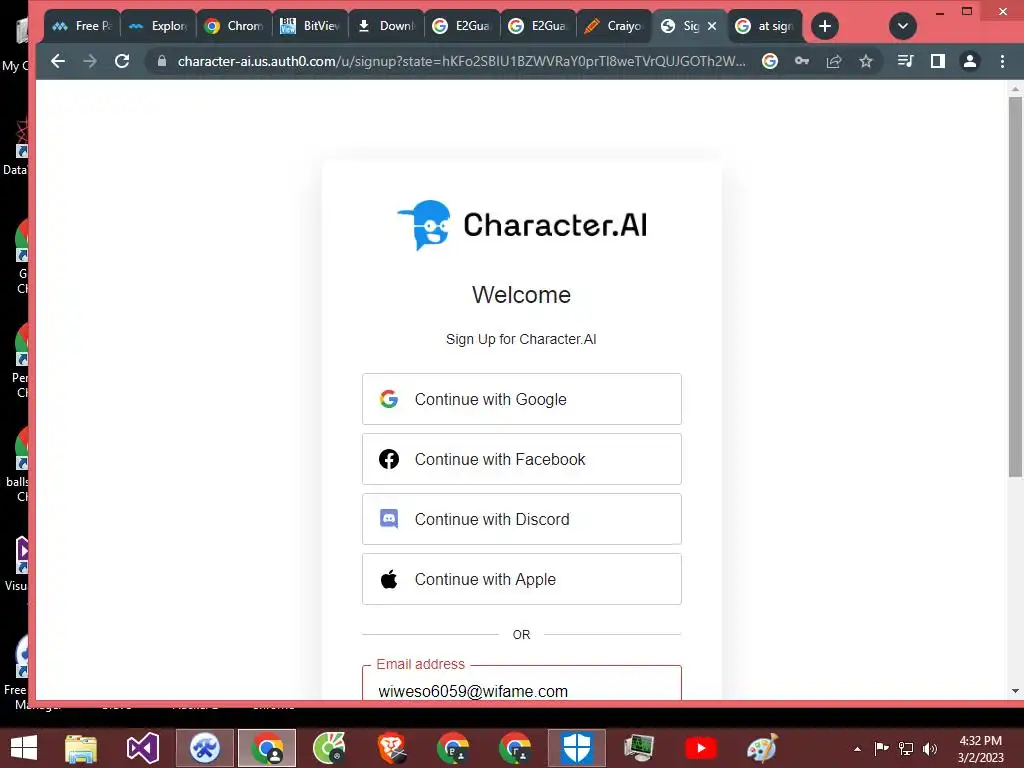
Task: Open Action Center flag icon
Action: coord(882,748)
